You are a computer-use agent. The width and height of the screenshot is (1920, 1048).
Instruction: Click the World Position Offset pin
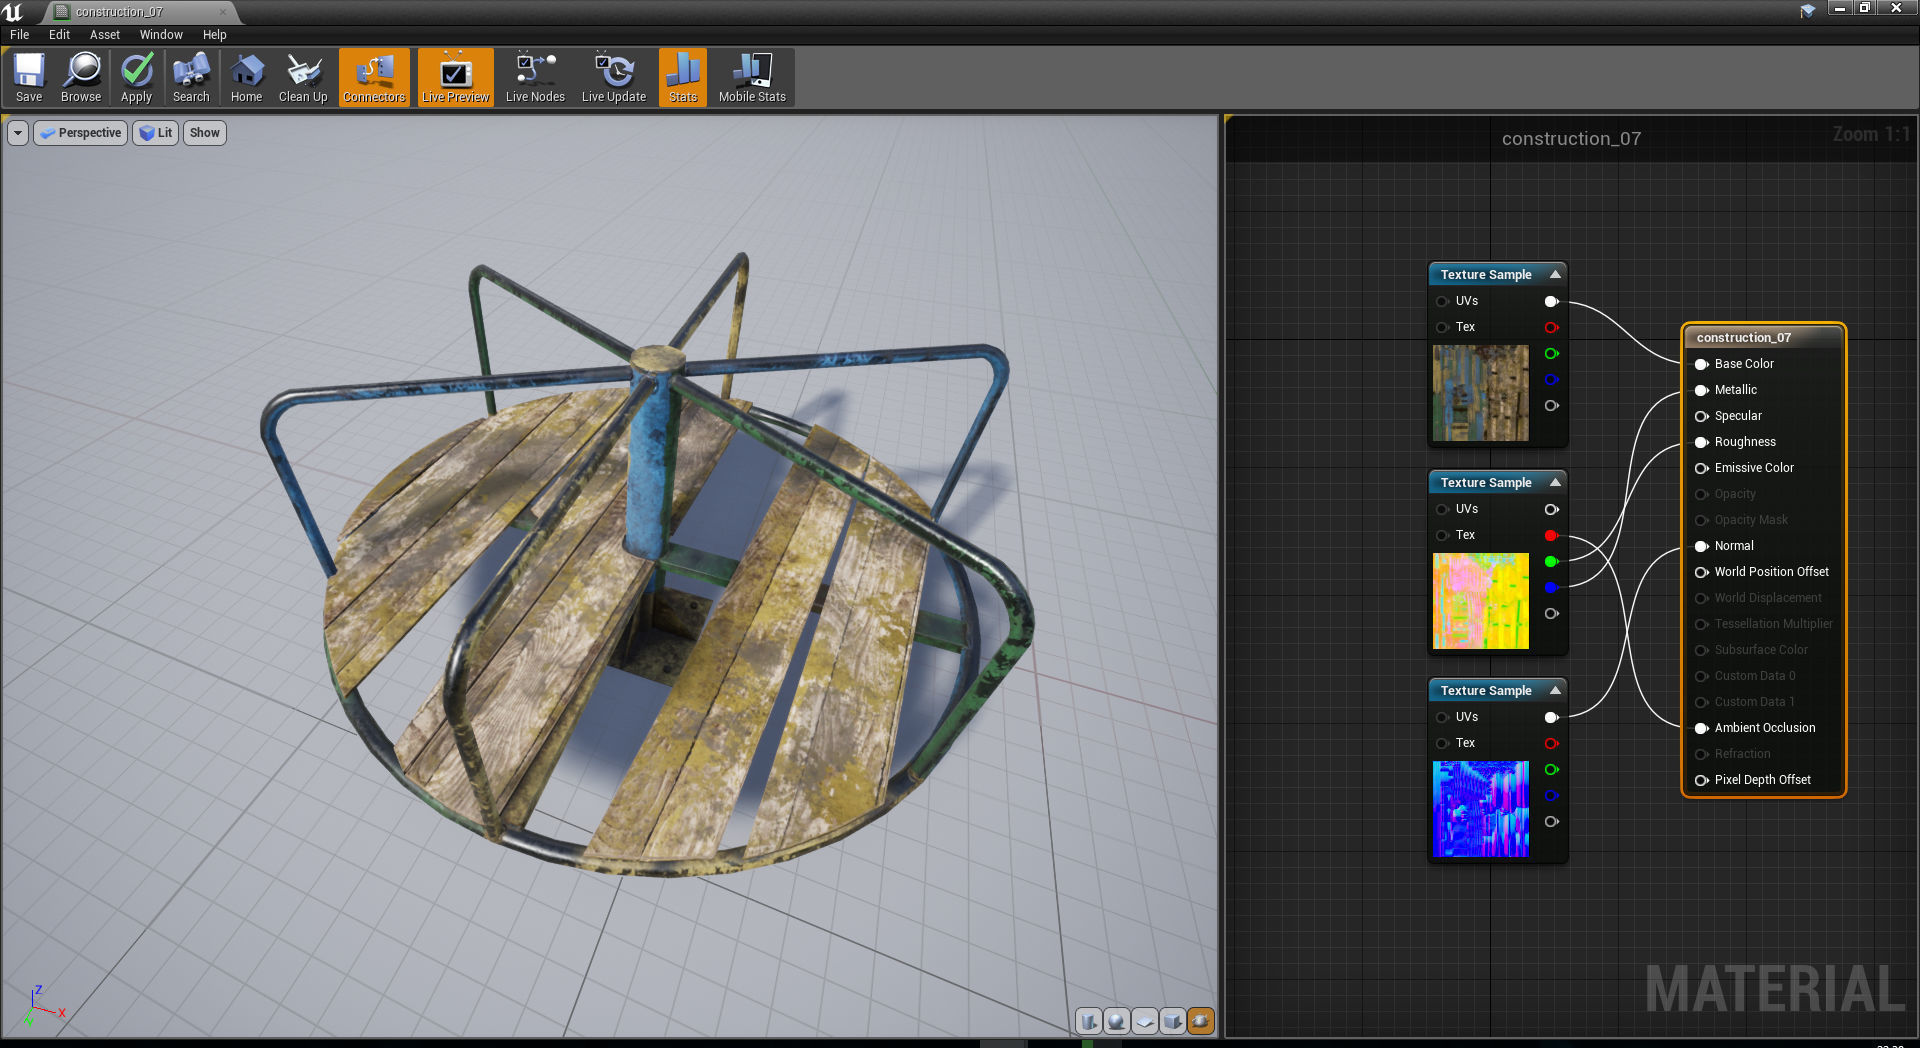coord(1701,572)
